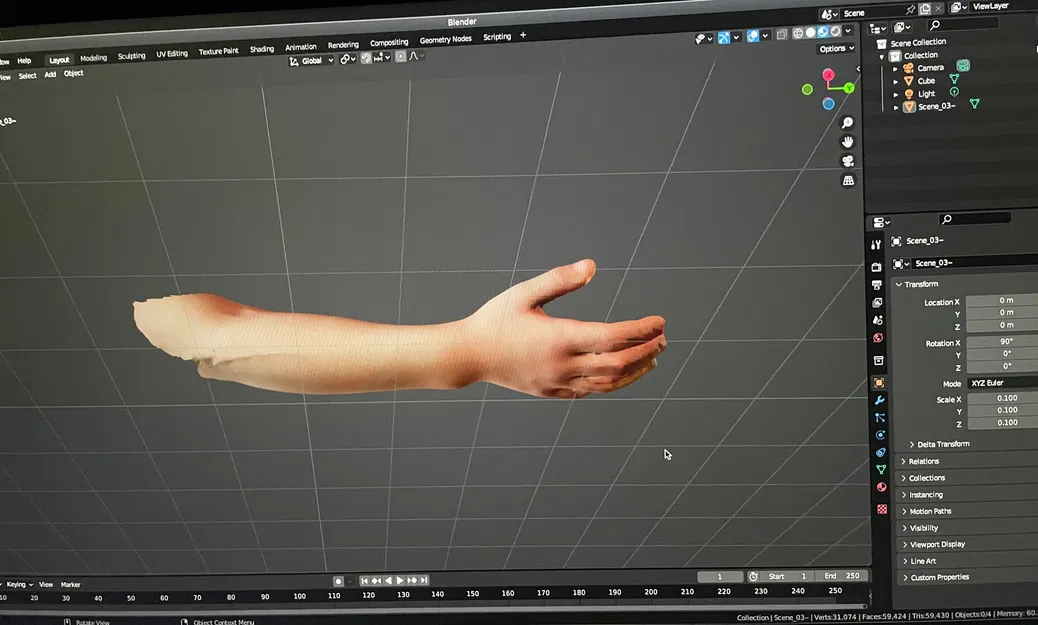Add a new workspace with plus button
Viewport: 1038px width, 625px height.
(523, 35)
